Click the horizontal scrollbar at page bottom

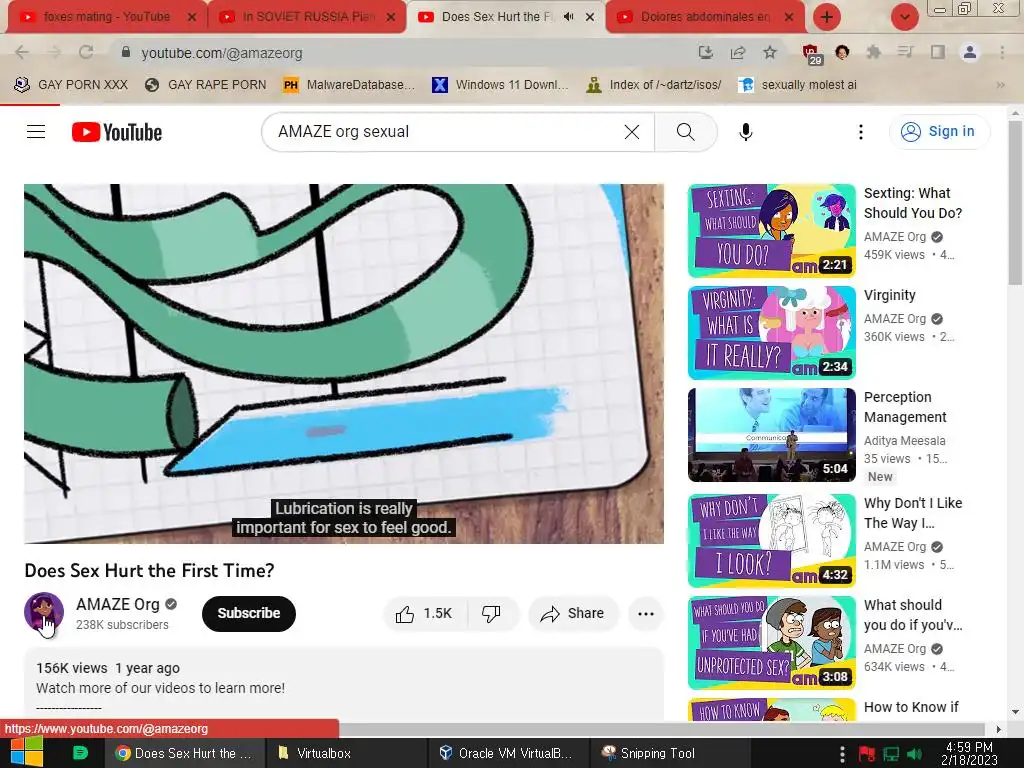pos(662,728)
